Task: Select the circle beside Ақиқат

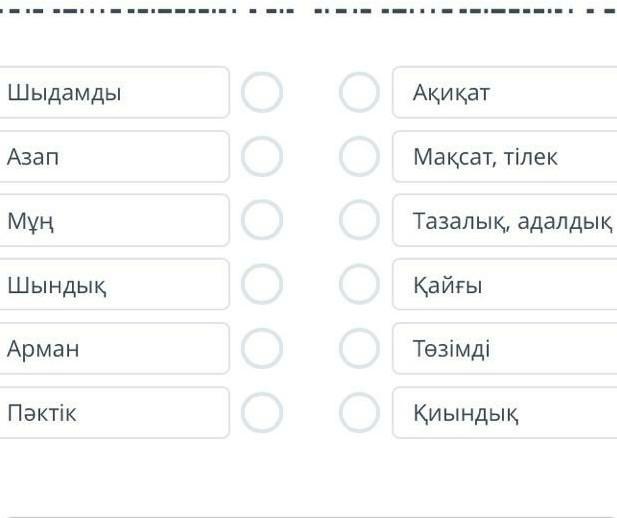Action: click(x=360, y=93)
